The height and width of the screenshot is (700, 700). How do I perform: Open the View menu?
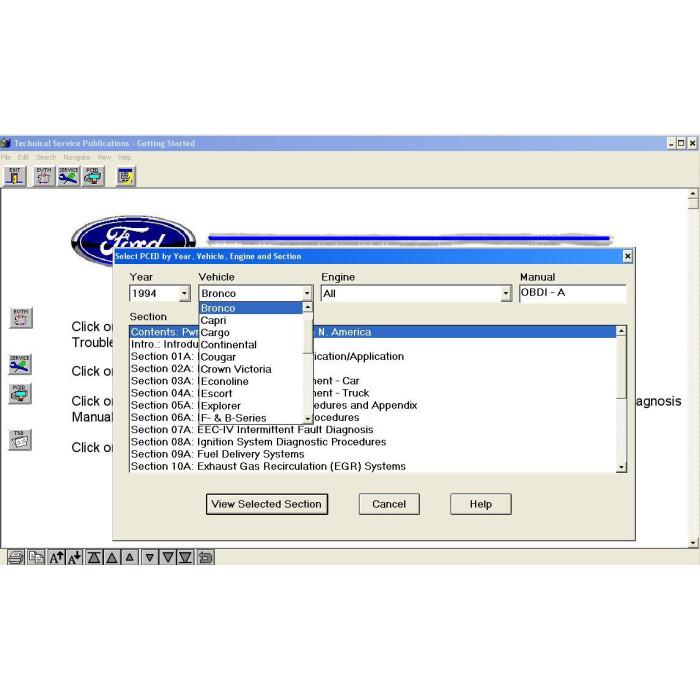point(104,157)
